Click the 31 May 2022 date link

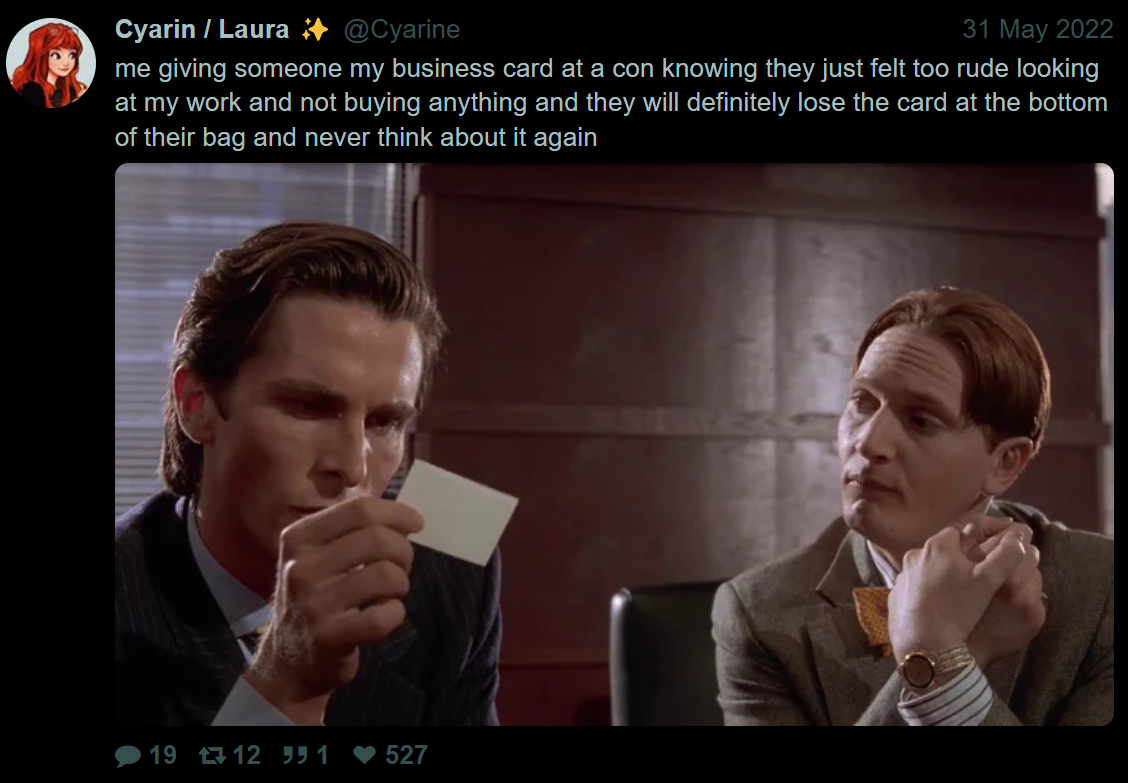1037,30
